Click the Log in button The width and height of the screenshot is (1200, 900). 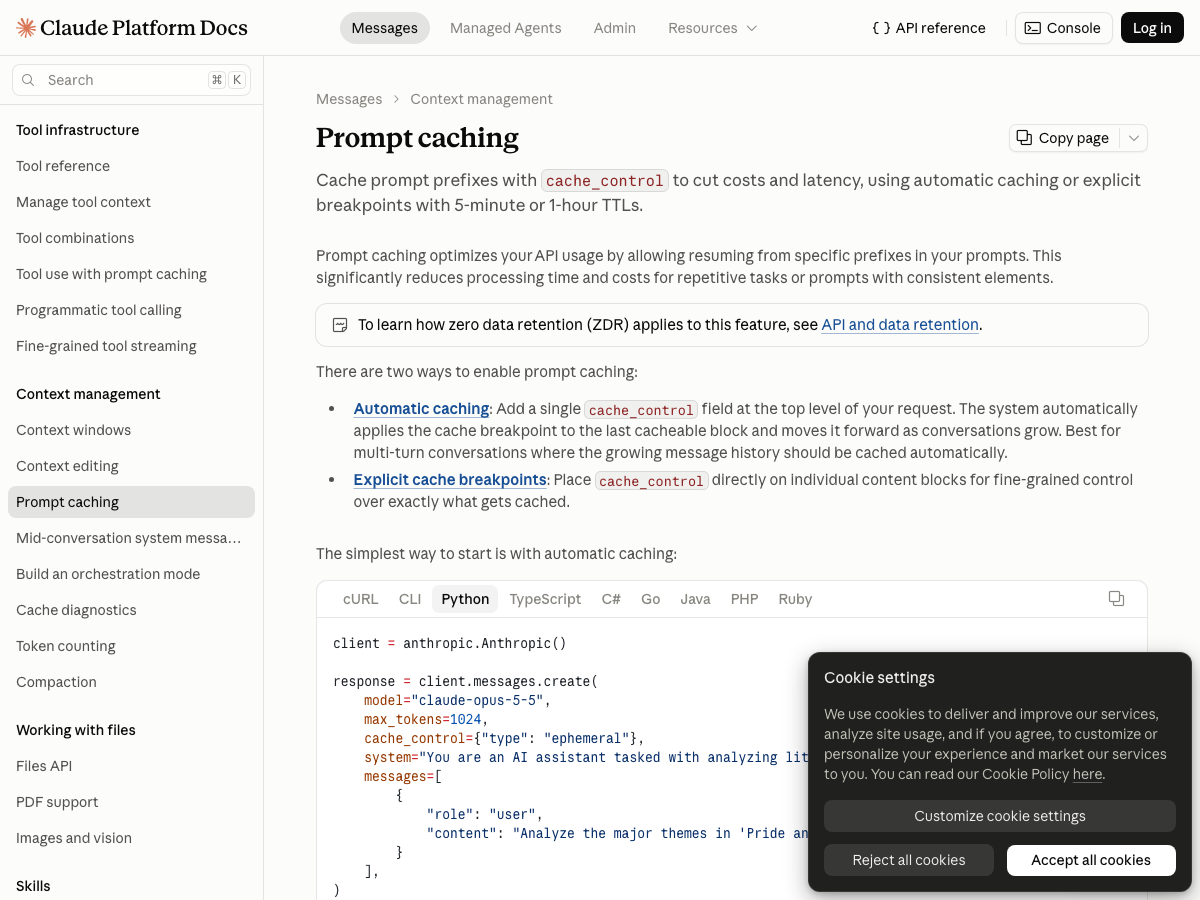coord(1152,28)
